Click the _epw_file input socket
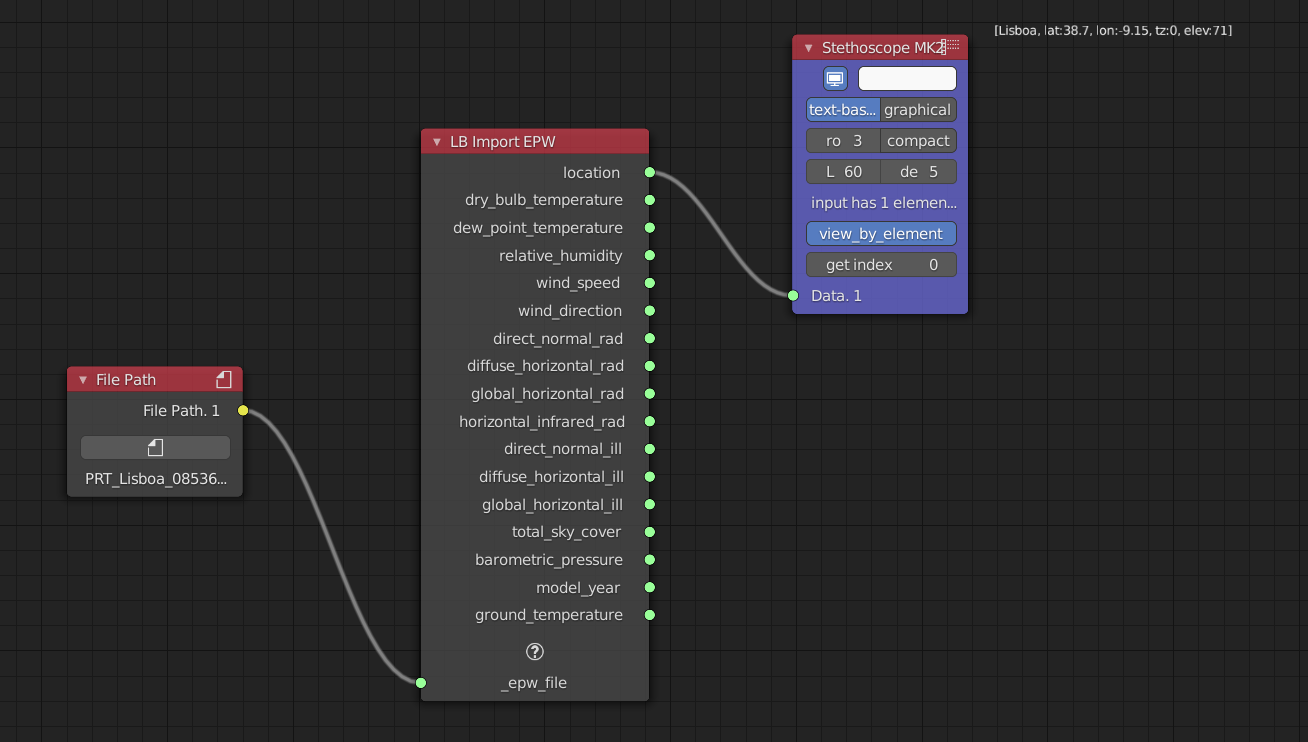Screen dimensions: 1308x742 click(x=421, y=683)
